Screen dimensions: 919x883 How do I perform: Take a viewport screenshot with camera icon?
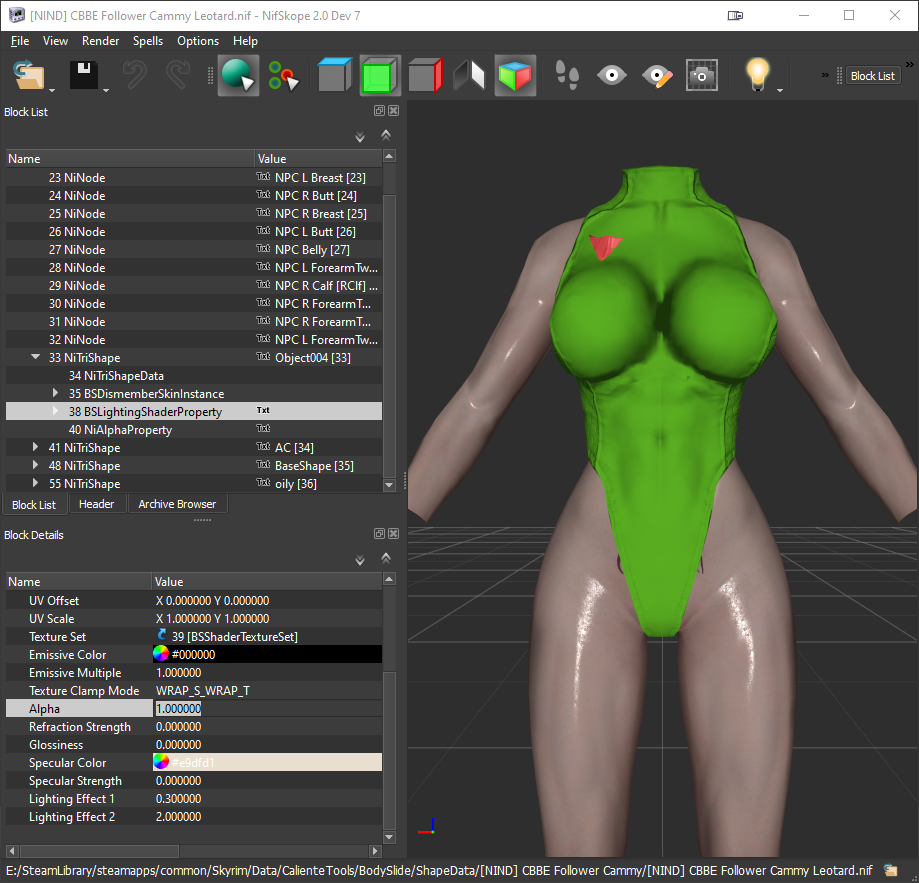pyautogui.click(x=702, y=75)
